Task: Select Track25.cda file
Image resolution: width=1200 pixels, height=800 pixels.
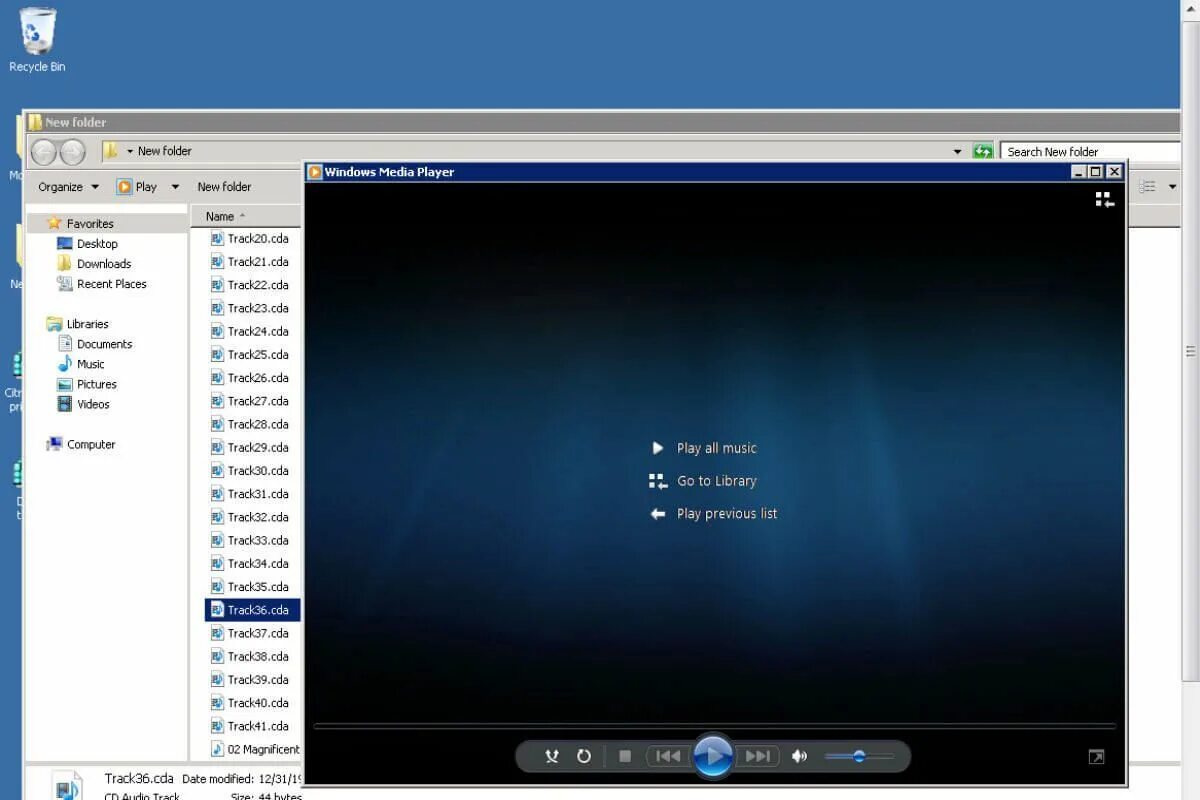Action: click(250, 354)
